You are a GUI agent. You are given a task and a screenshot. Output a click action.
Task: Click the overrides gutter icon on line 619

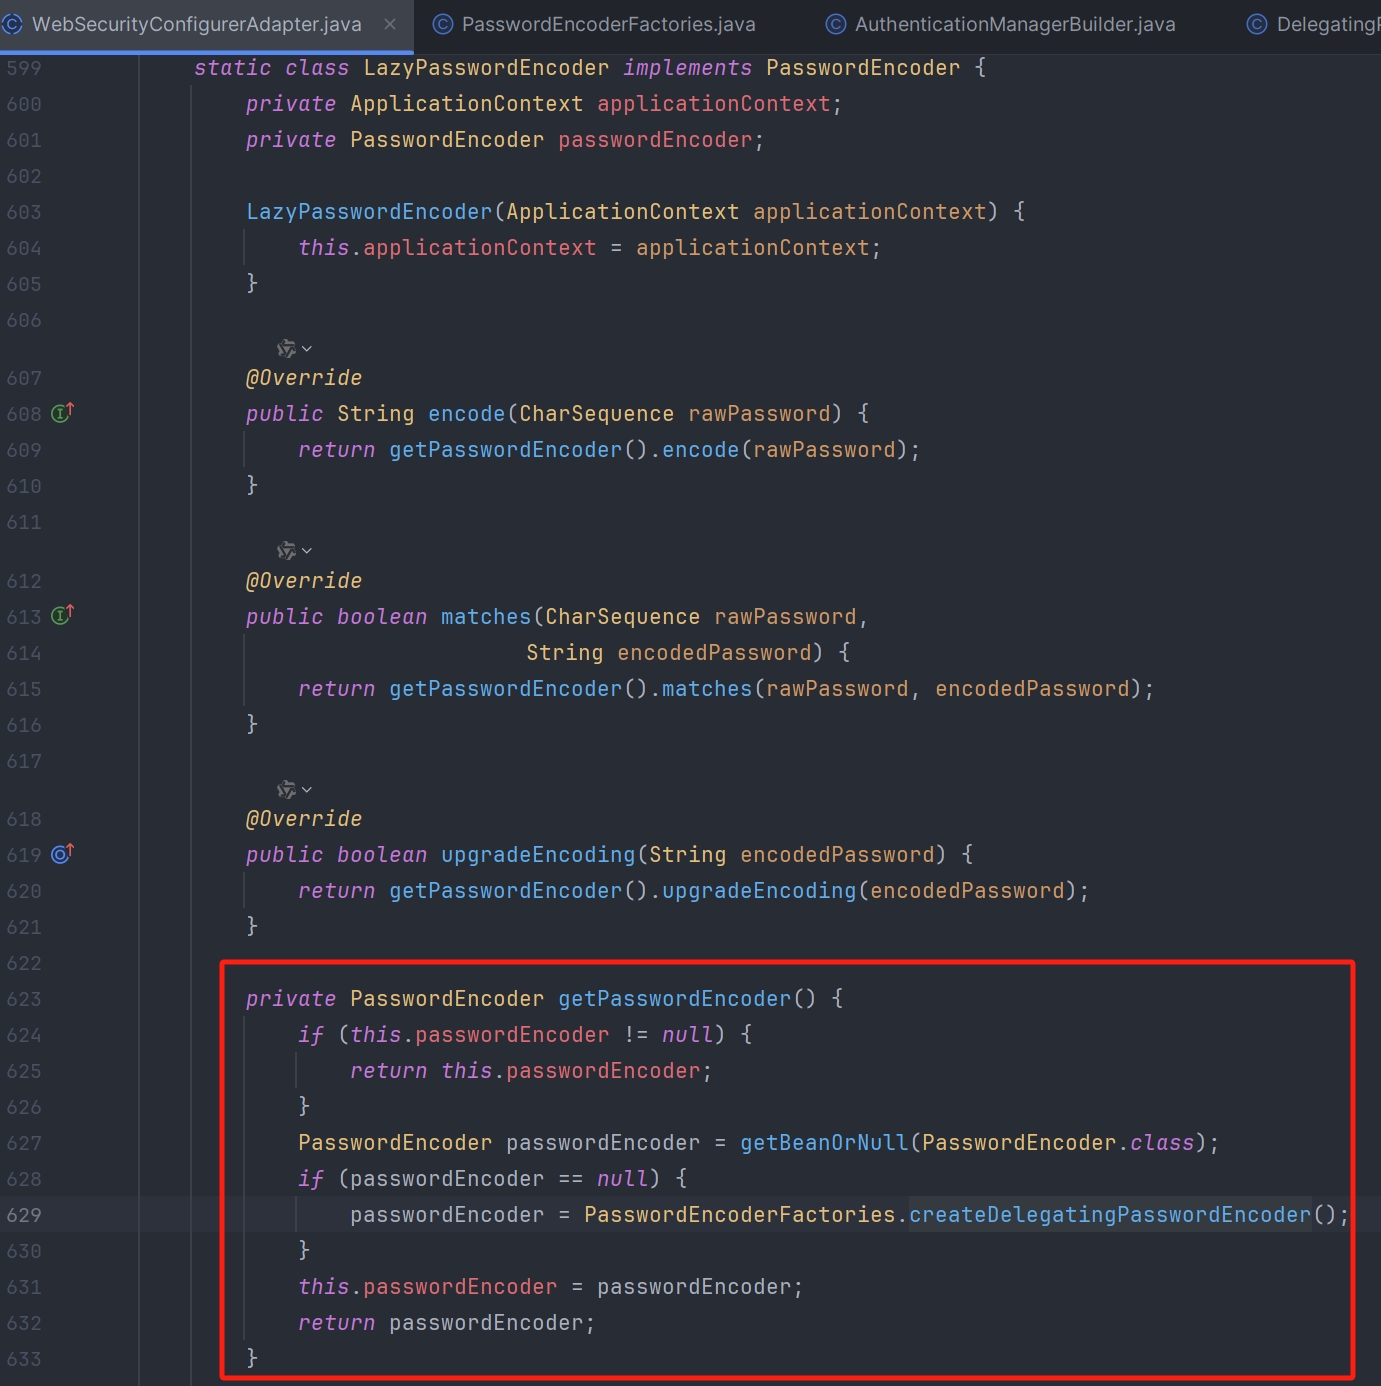point(62,854)
